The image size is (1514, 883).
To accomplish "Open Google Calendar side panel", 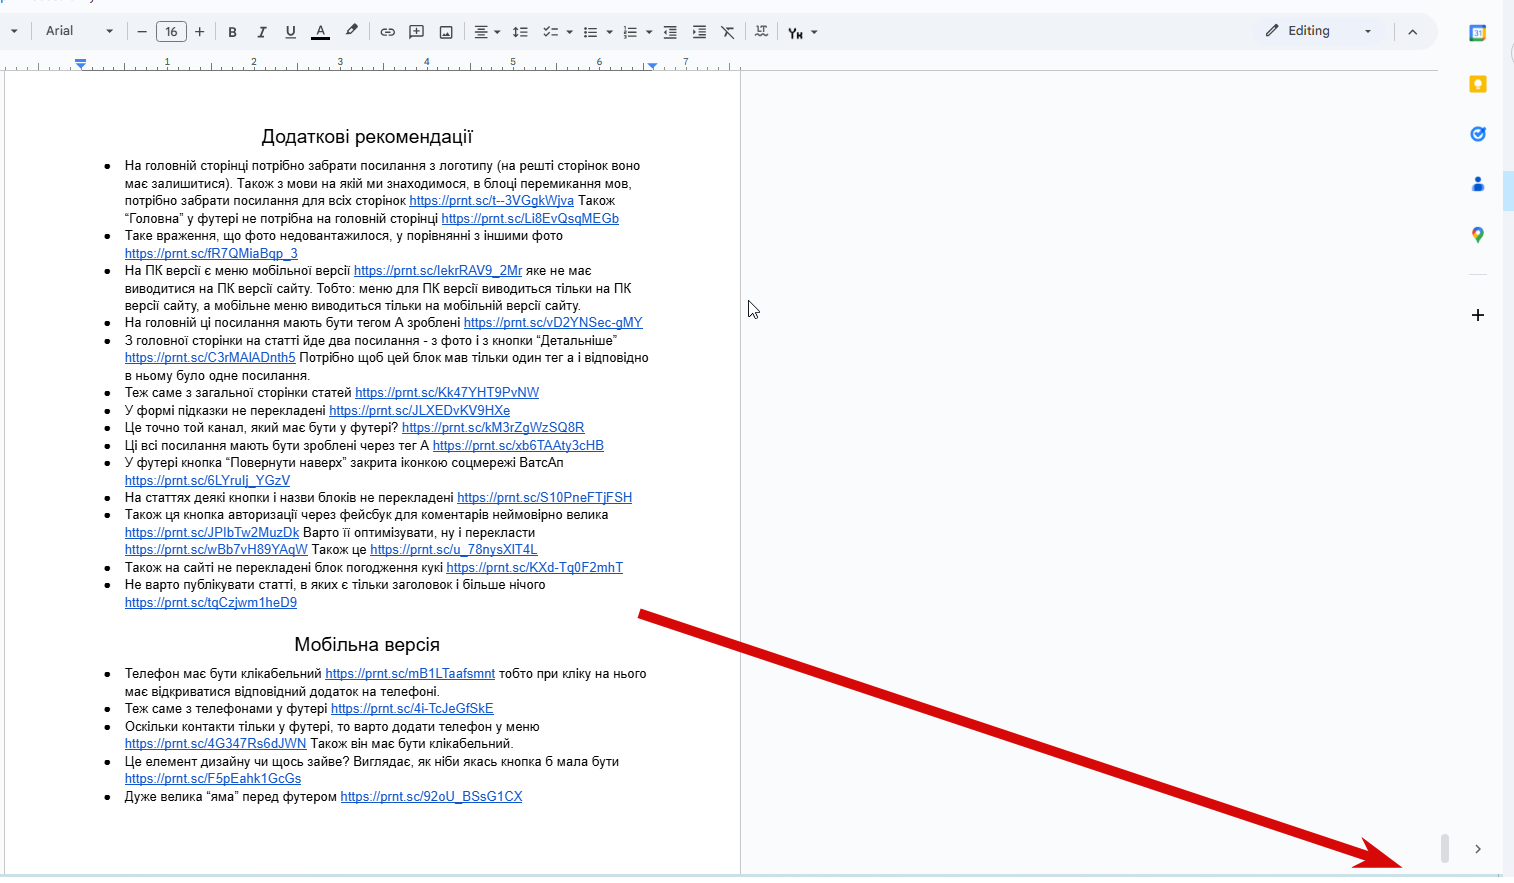I will [1477, 33].
